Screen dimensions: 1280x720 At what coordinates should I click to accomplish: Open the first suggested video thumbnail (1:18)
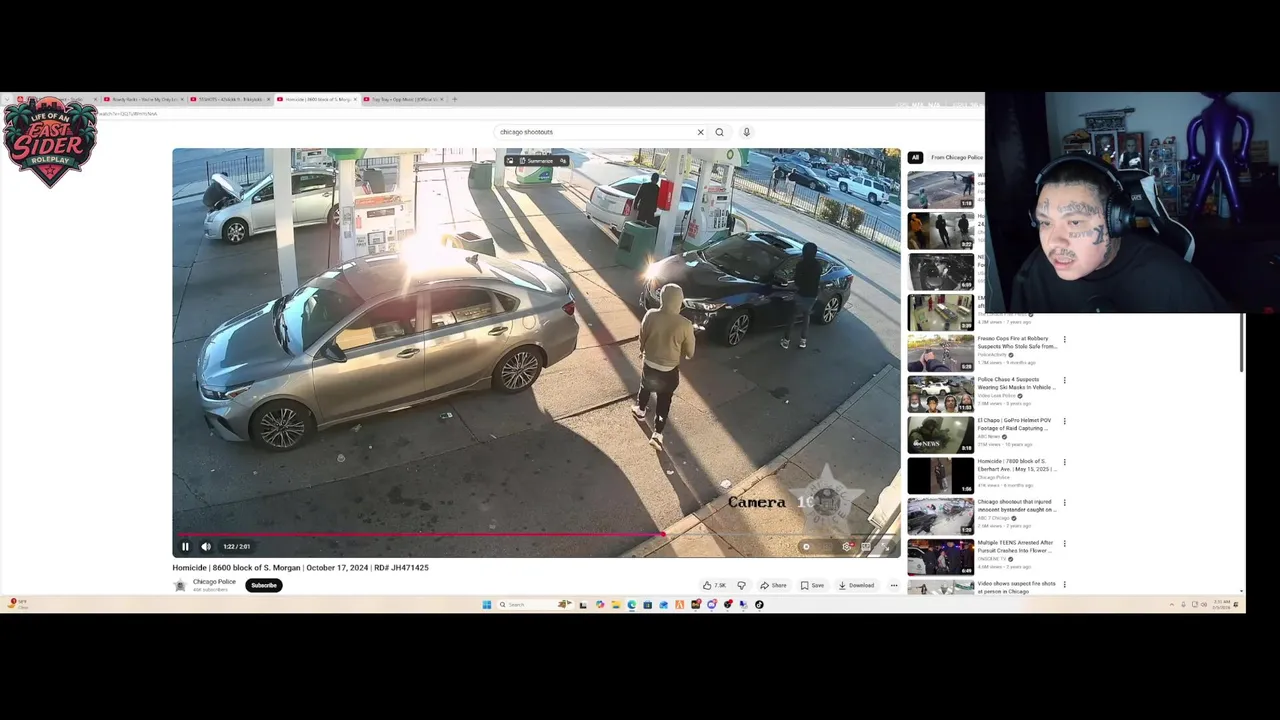940,190
